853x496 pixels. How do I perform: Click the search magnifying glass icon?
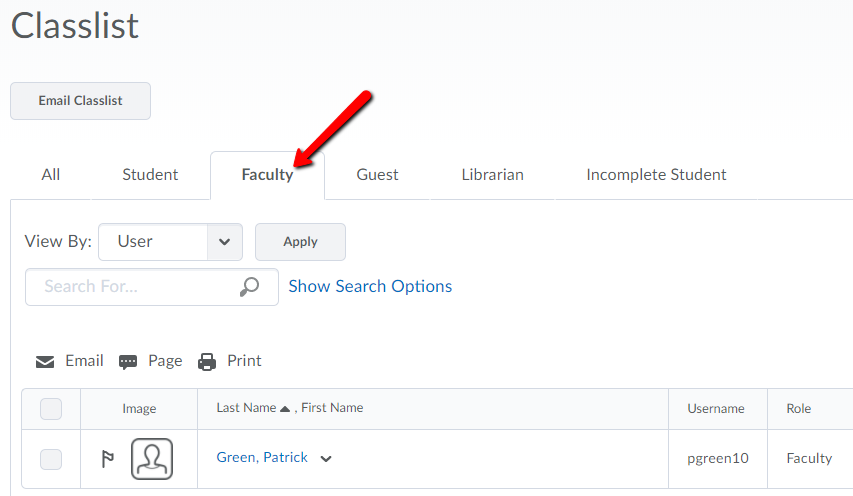pos(250,287)
